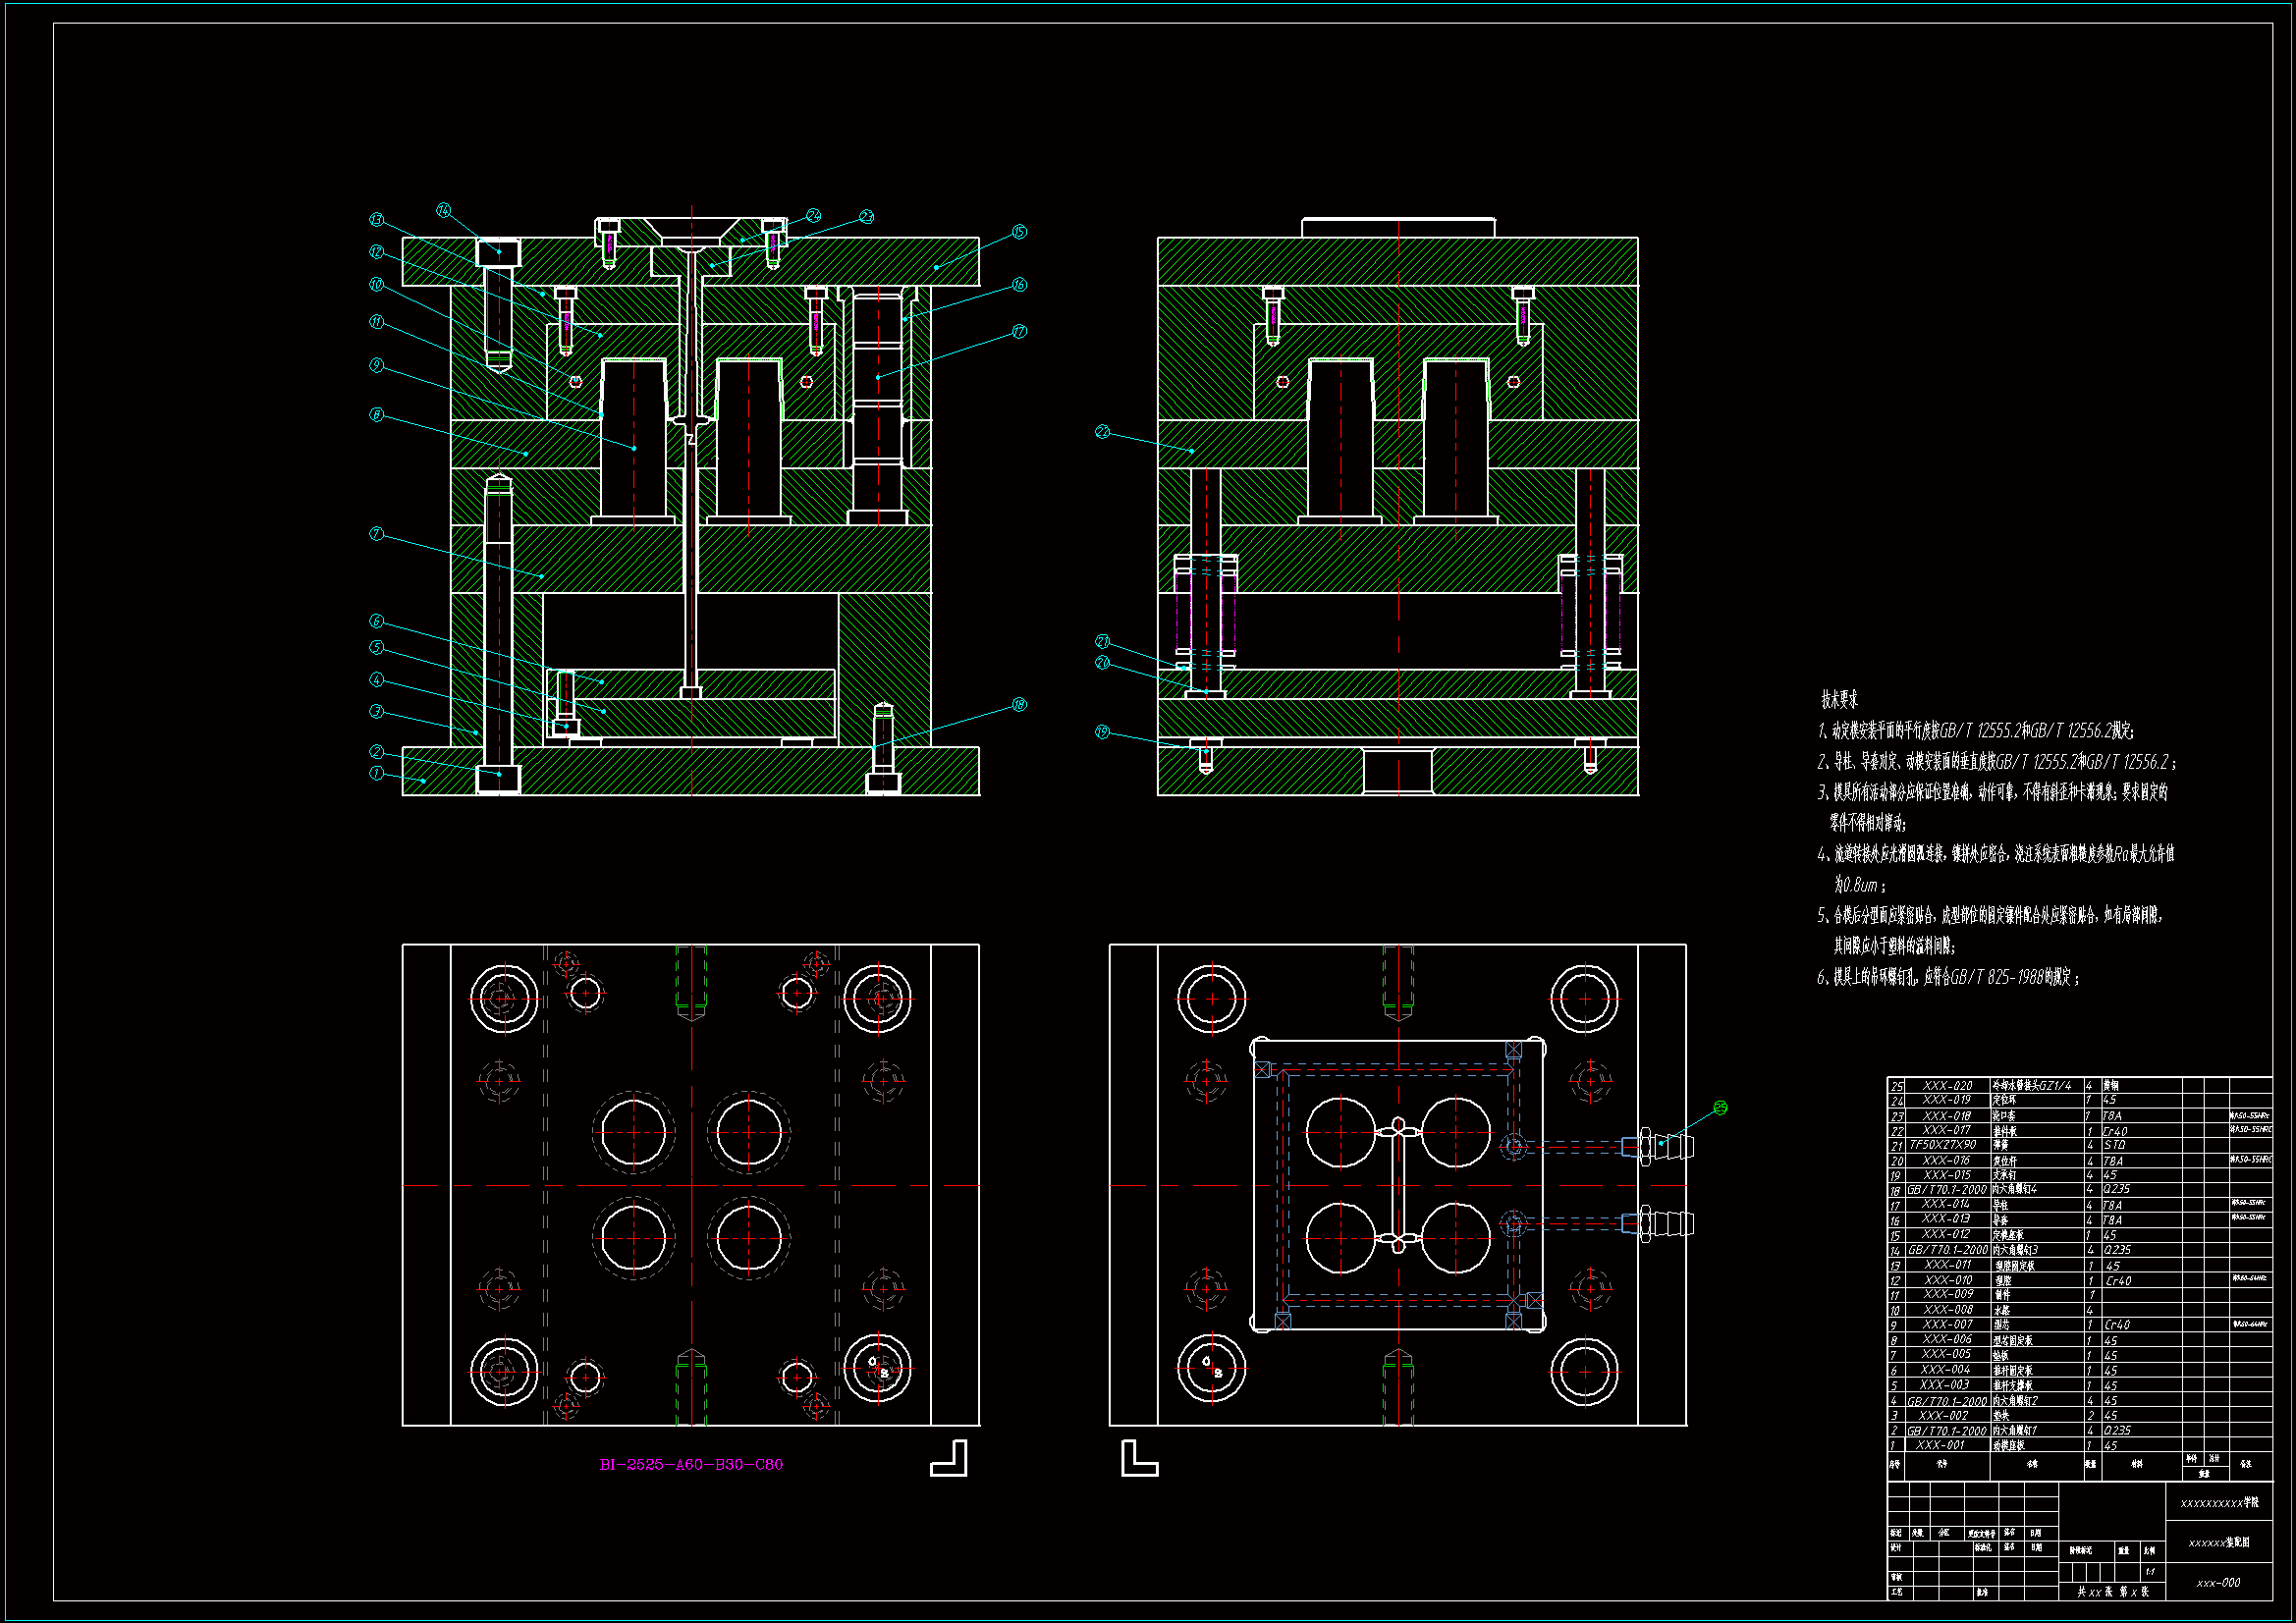2296x1623 pixels.
Task: Select part balloon number 7
Action: [x=377, y=534]
